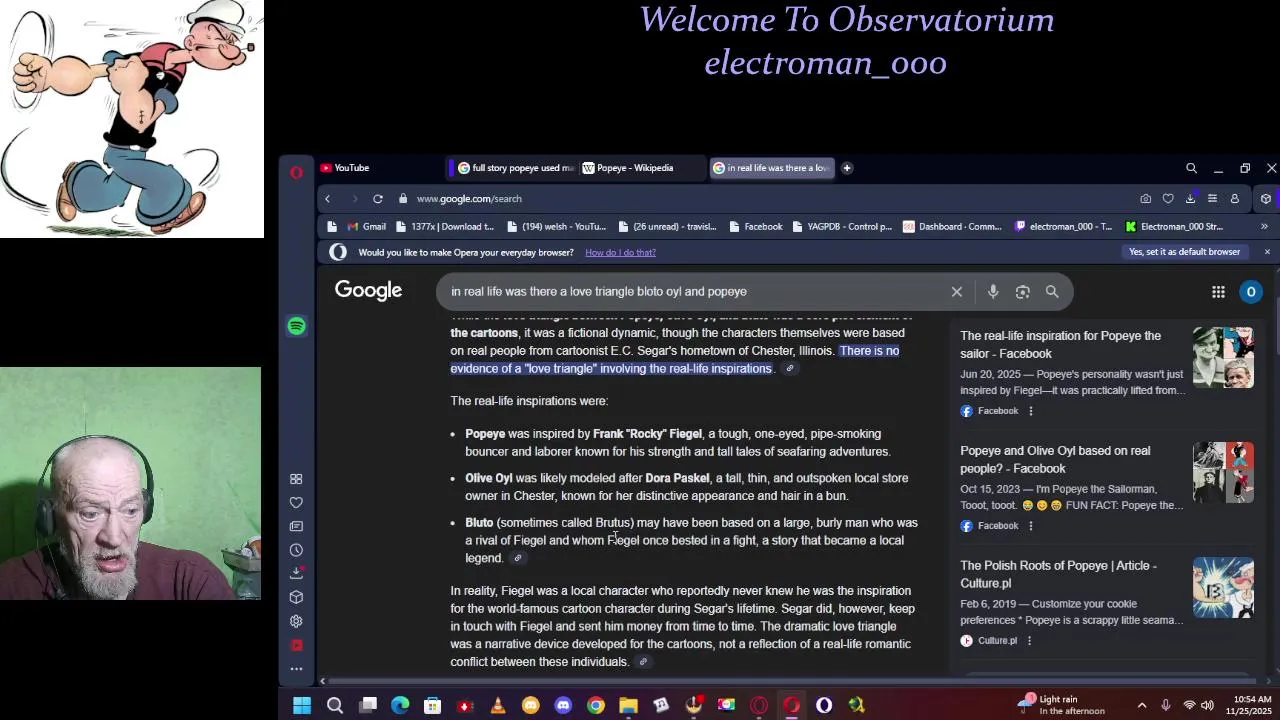This screenshot has height=720, width=1280.
Task: Start Google voice search
Action: 993,292
